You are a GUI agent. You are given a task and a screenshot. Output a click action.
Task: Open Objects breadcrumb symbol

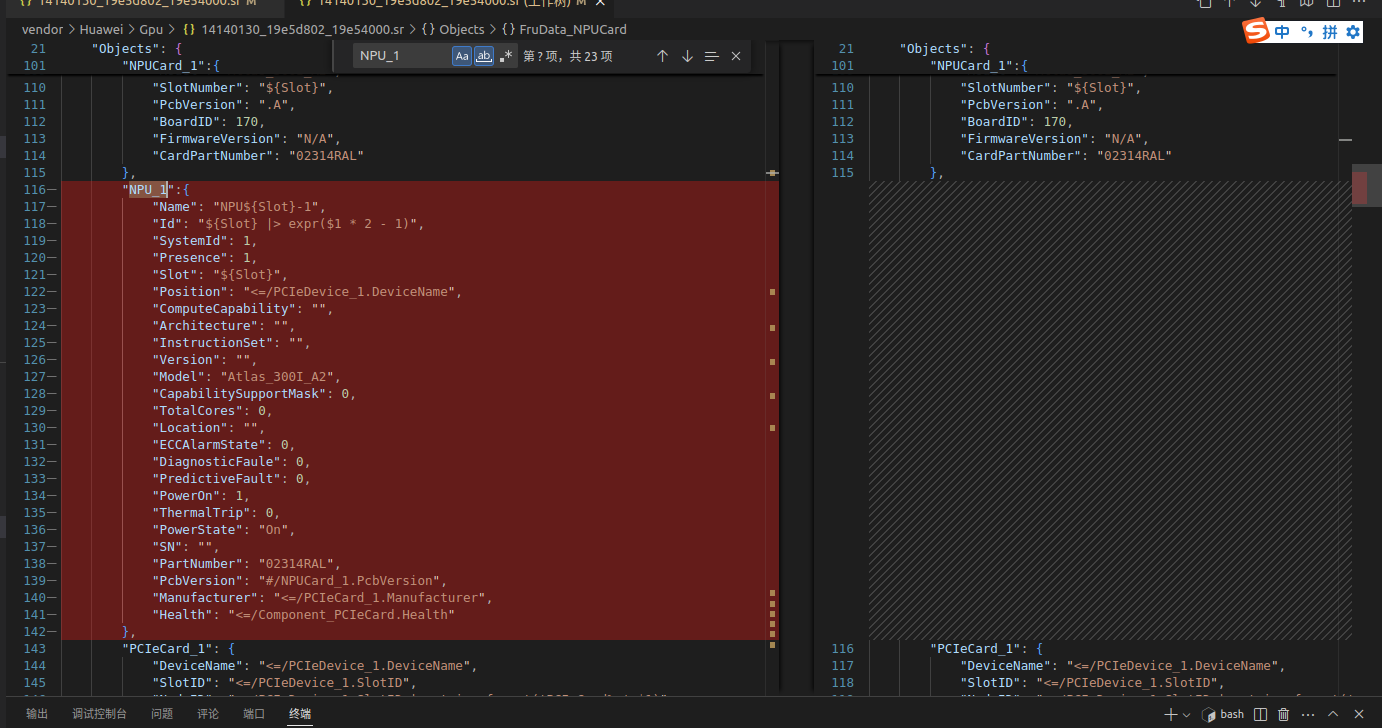(452, 30)
